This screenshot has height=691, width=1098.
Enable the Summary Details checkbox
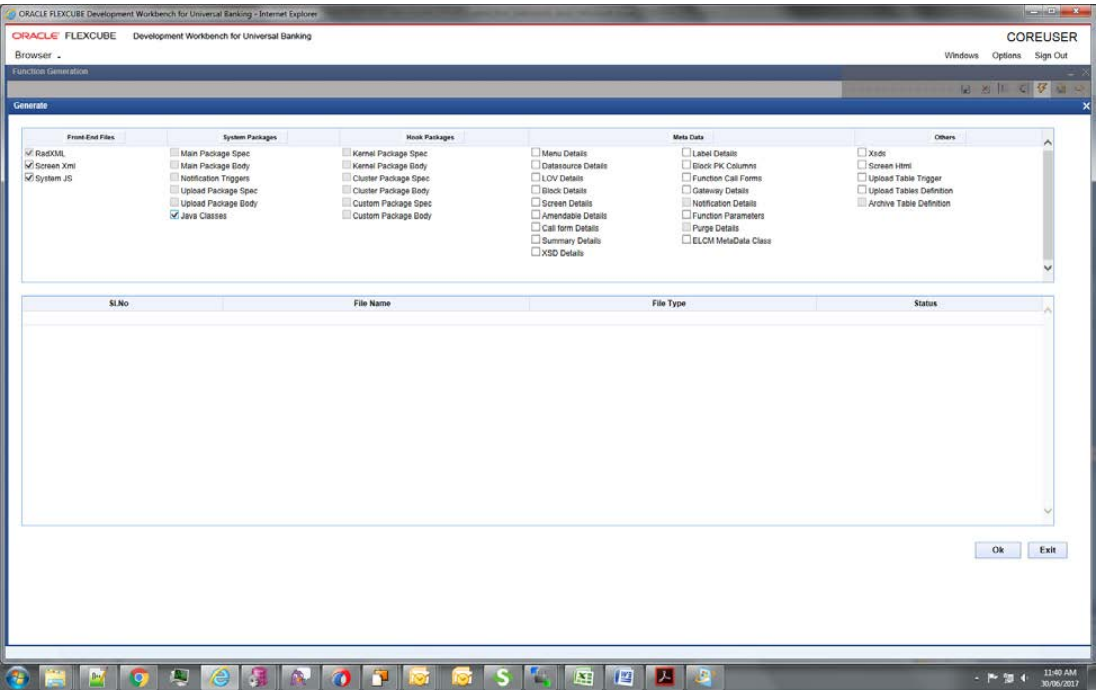[x=536, y=239]
